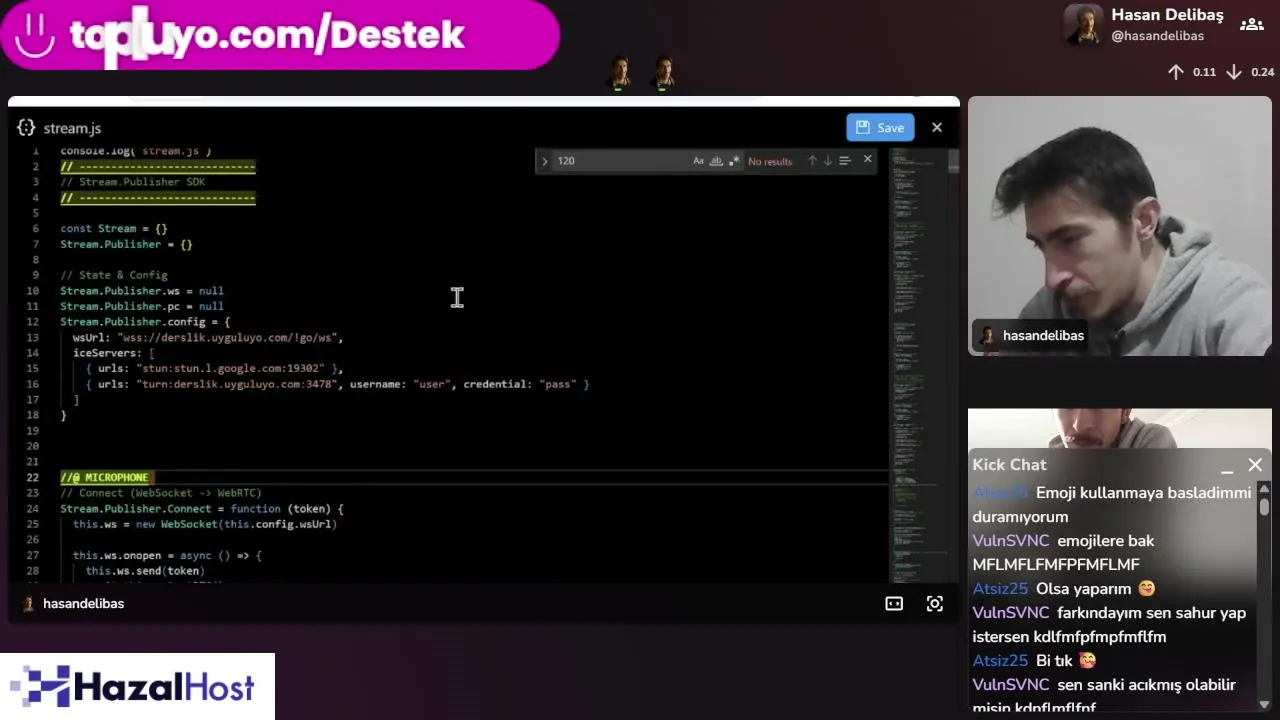Click VulnSVNC in 'farkındayım' message
The width and height of the screenshot is (1280, 720).
(1011, 613)
